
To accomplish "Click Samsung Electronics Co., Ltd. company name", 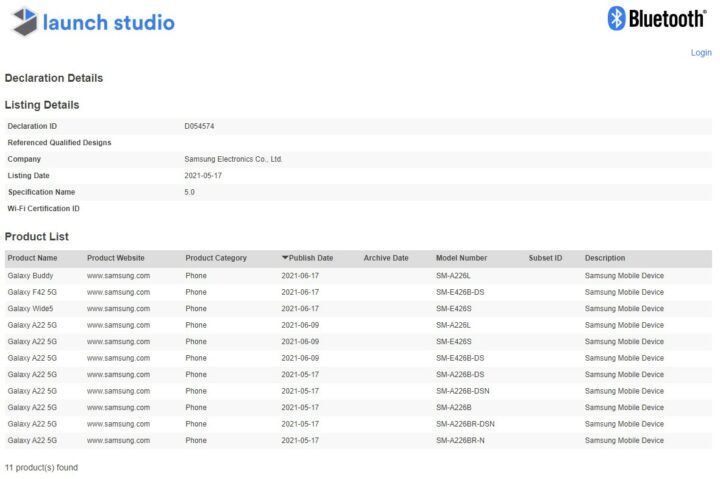I will [233, 159].
